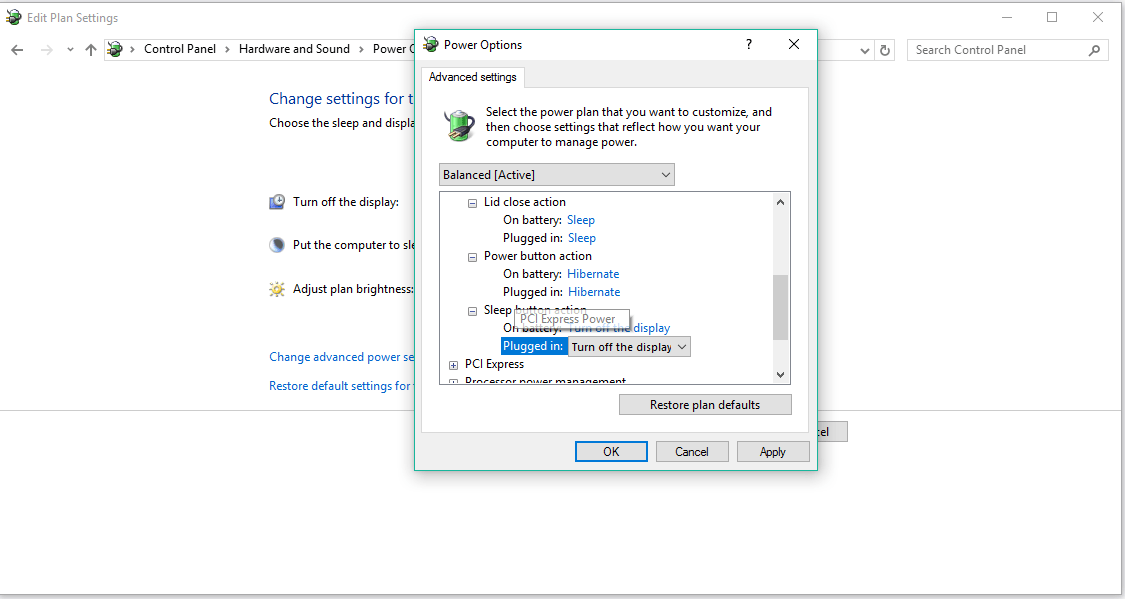Expand the address bar history dropdown

[x=865, y=50]
